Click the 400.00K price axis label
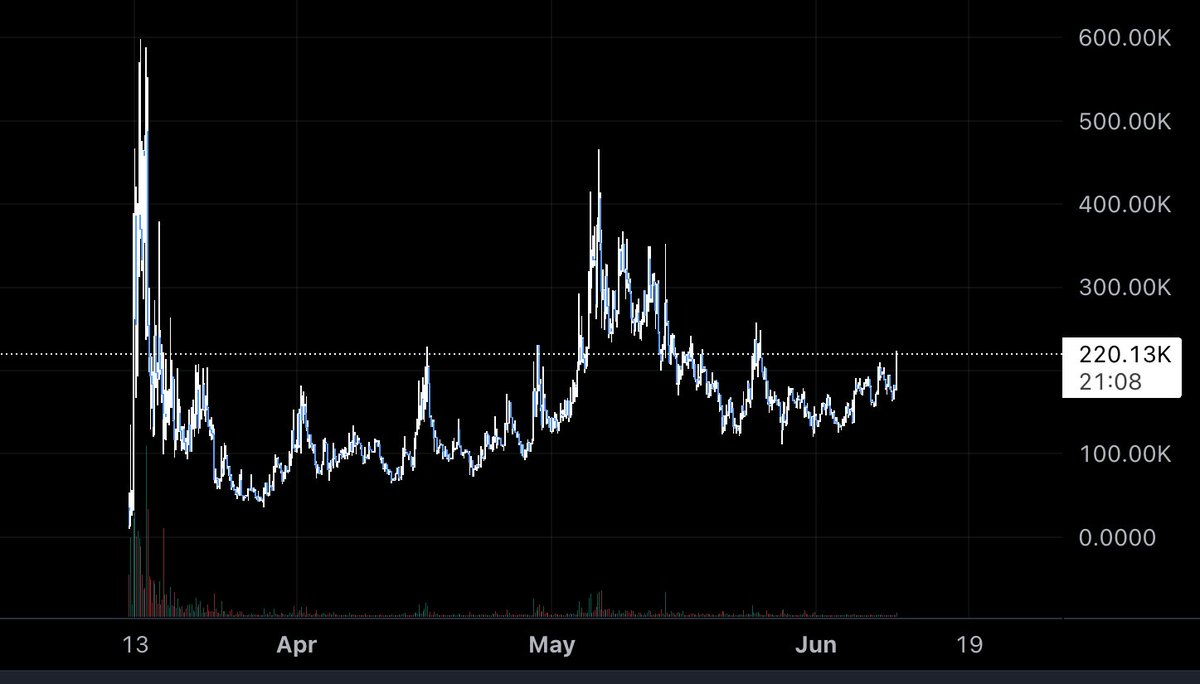This screenshot has height=684, width=1200. coord(1125,205)
